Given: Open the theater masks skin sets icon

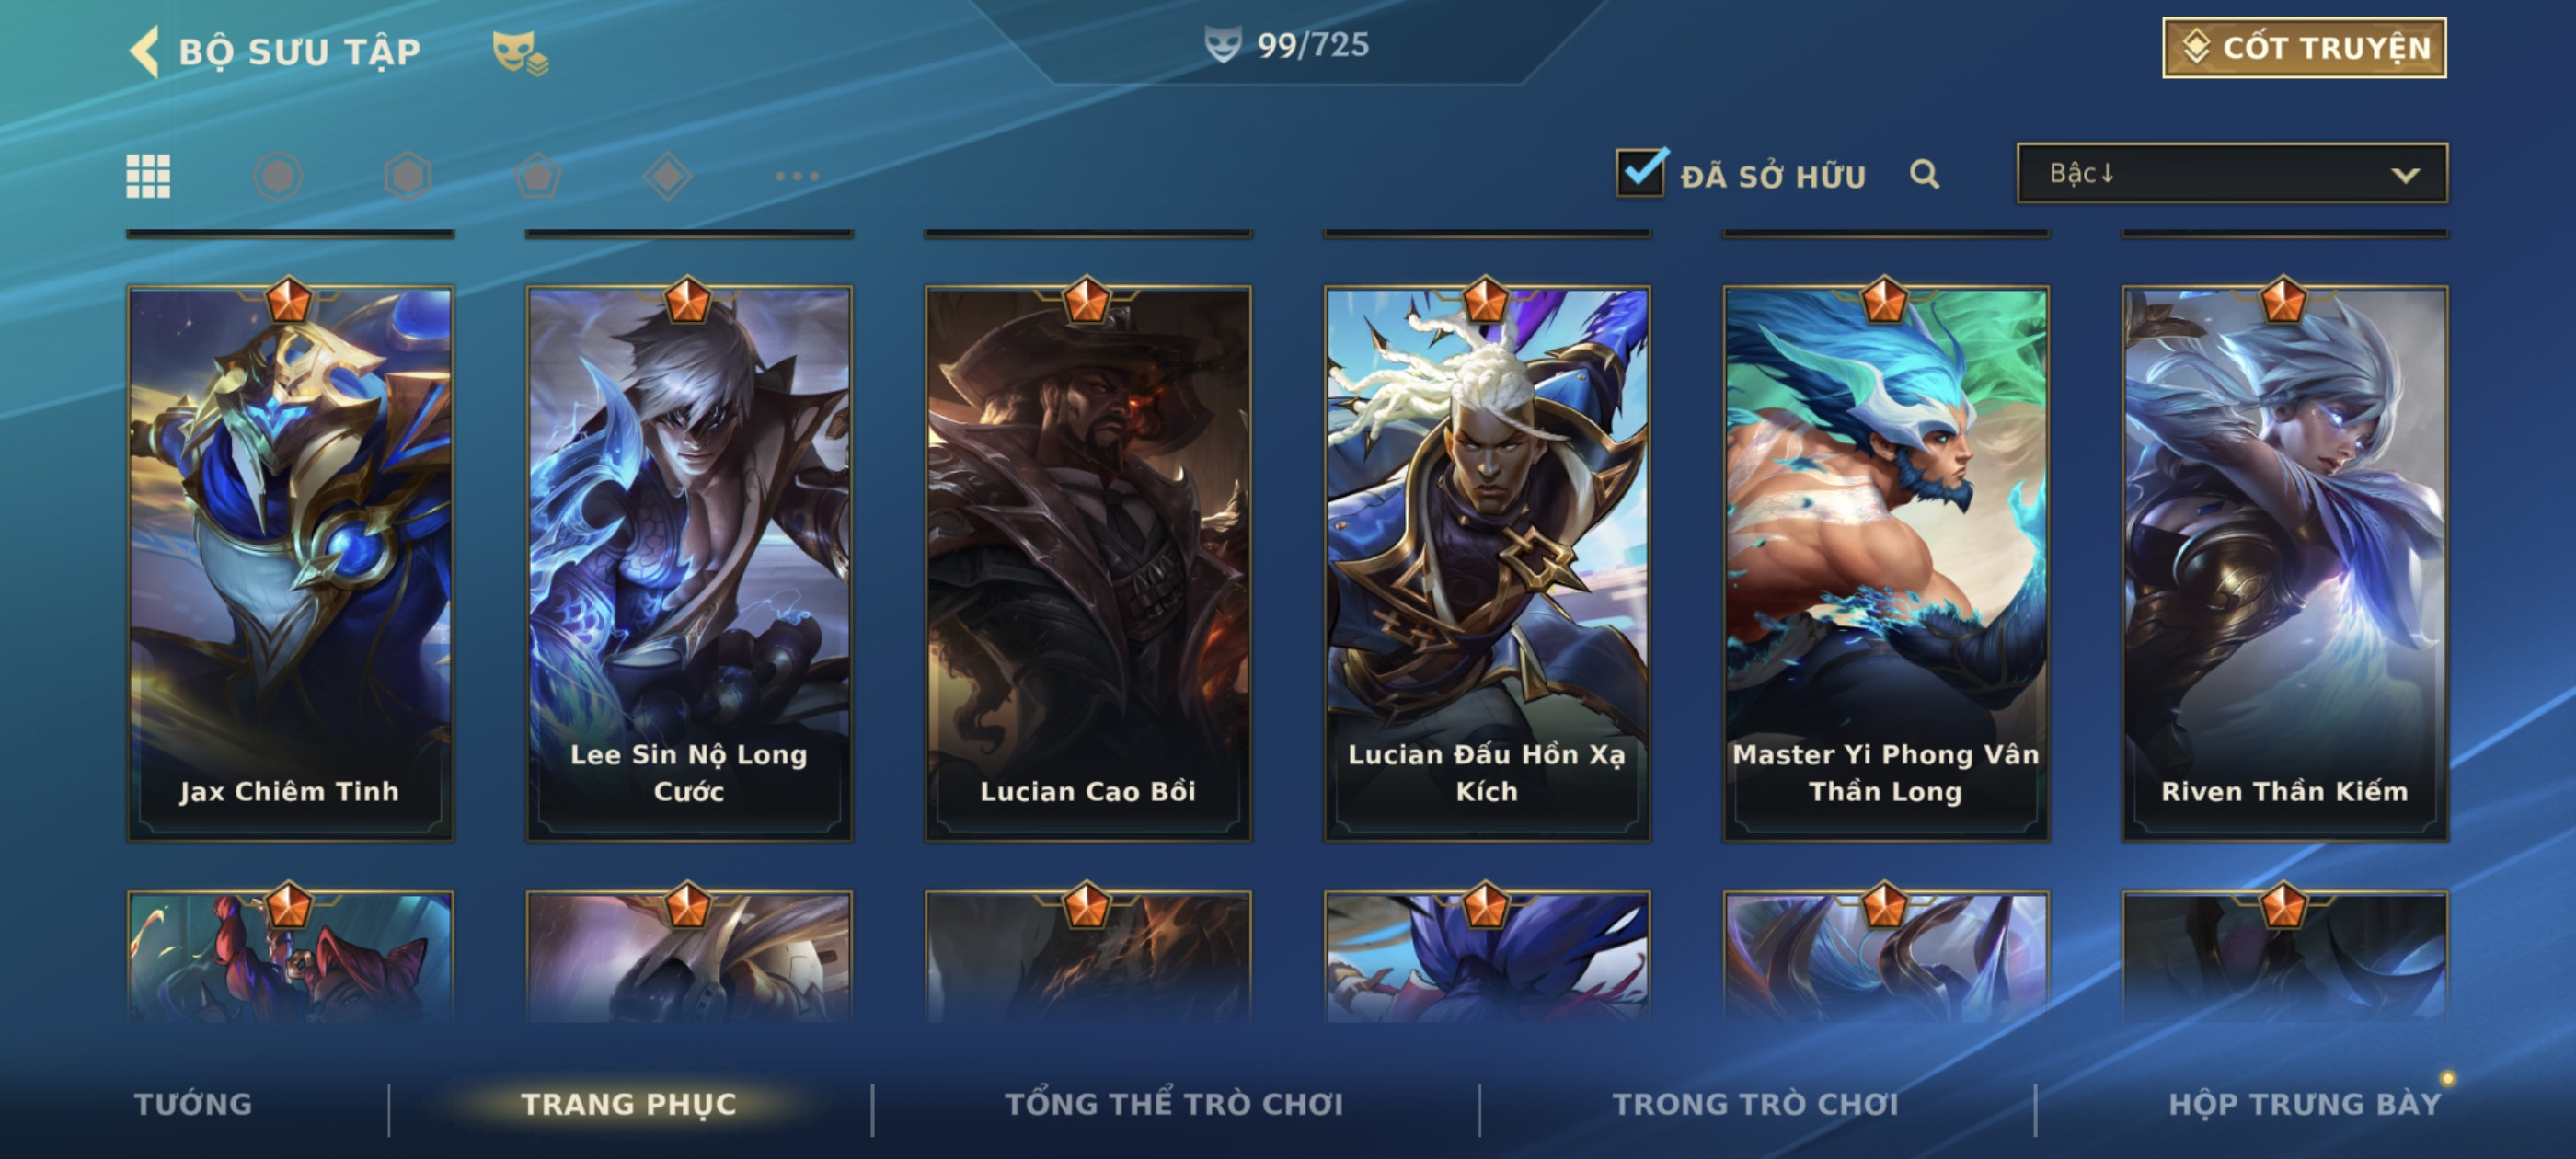Looking at the screenshot, I should tap(519, 52).
